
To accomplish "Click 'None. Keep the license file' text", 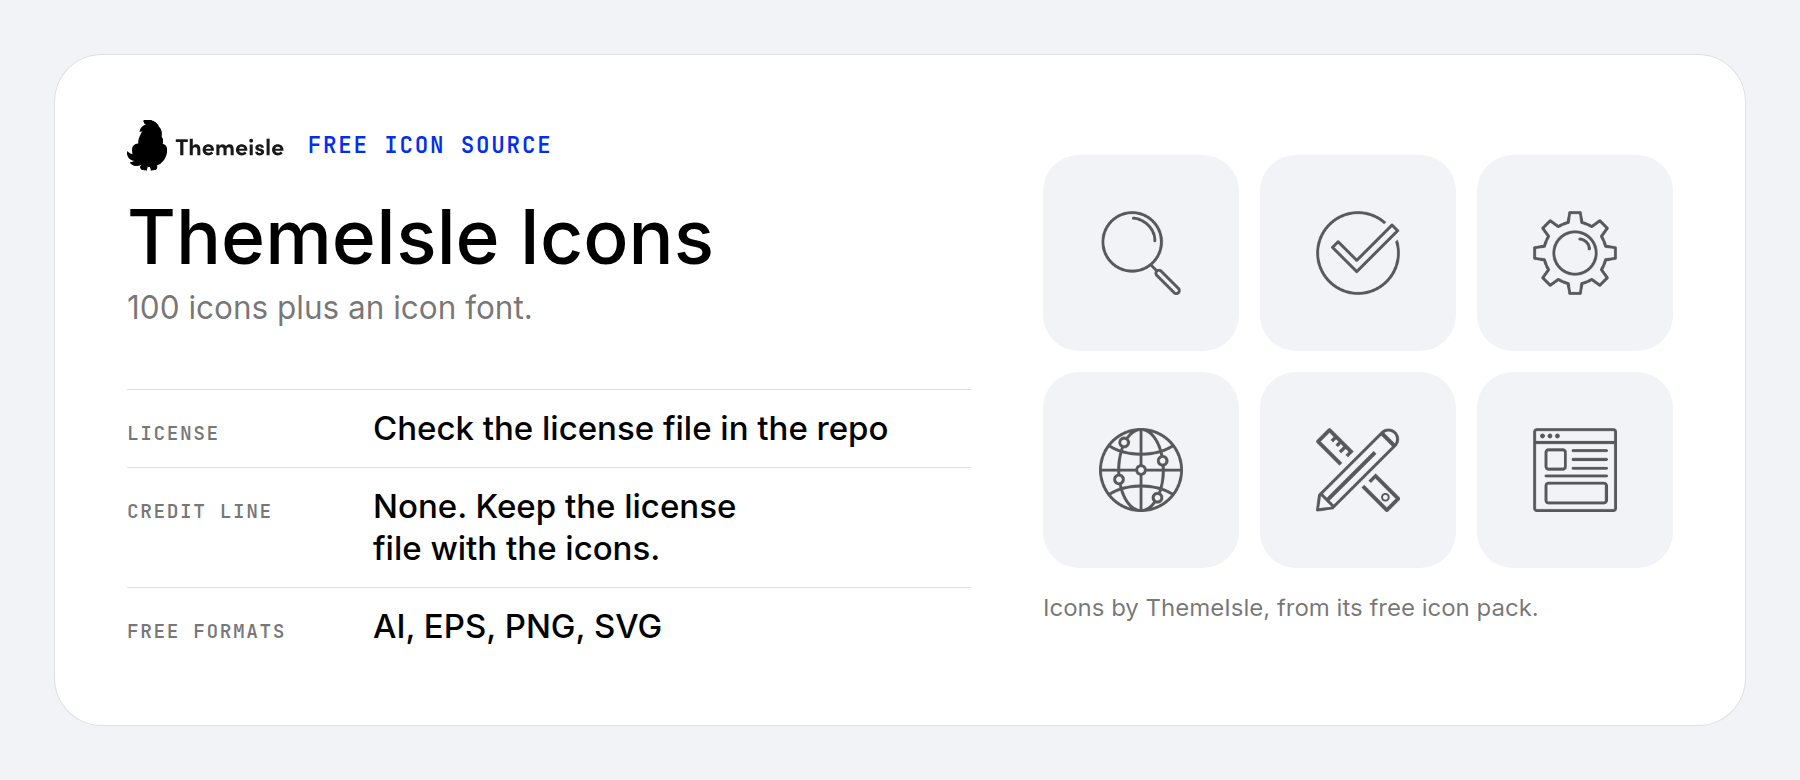I will pos(554,528).
